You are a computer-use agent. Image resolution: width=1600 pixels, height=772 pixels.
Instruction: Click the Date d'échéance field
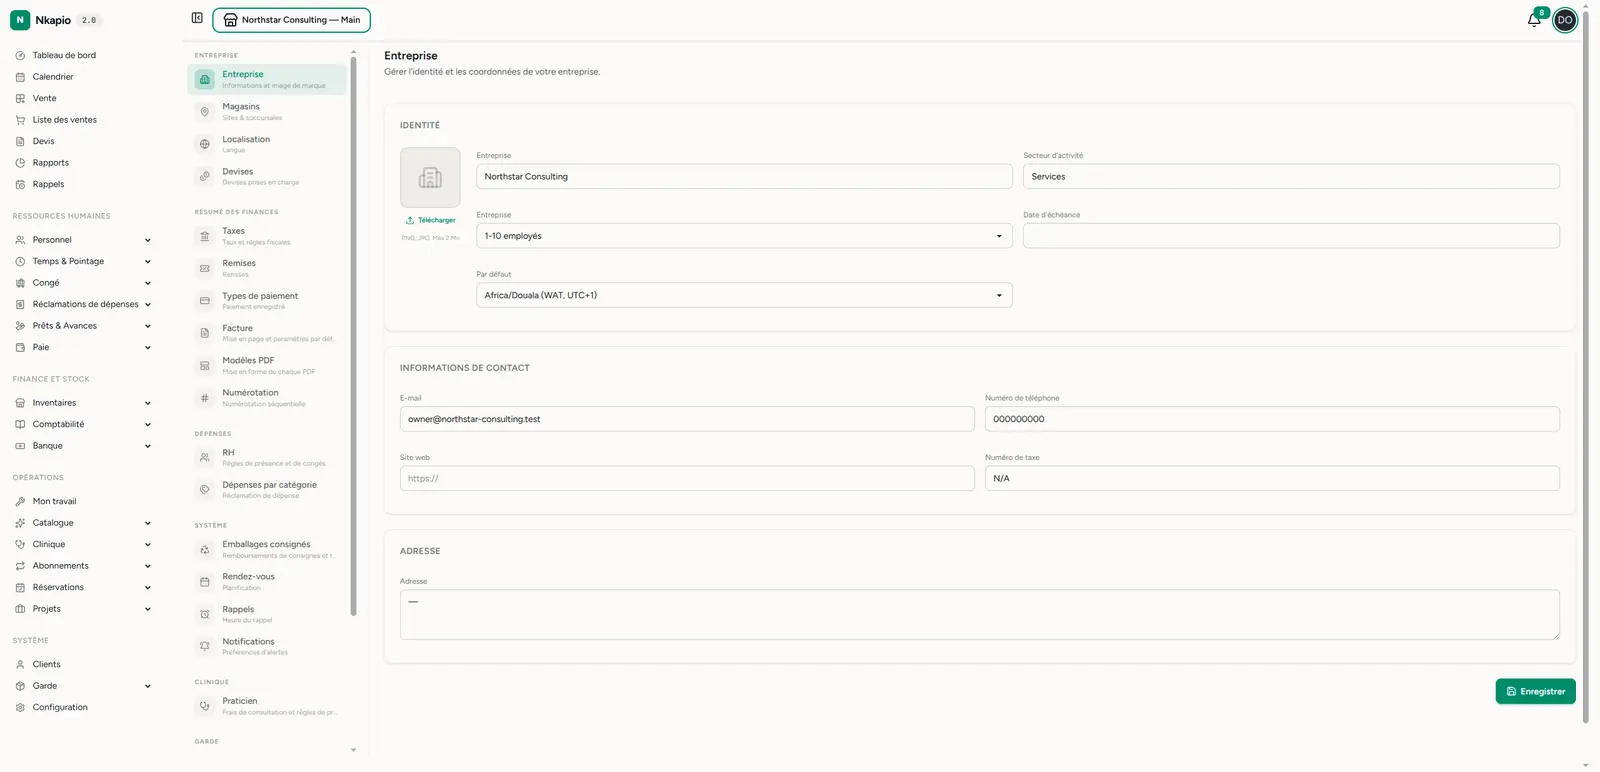(1291, 236)
